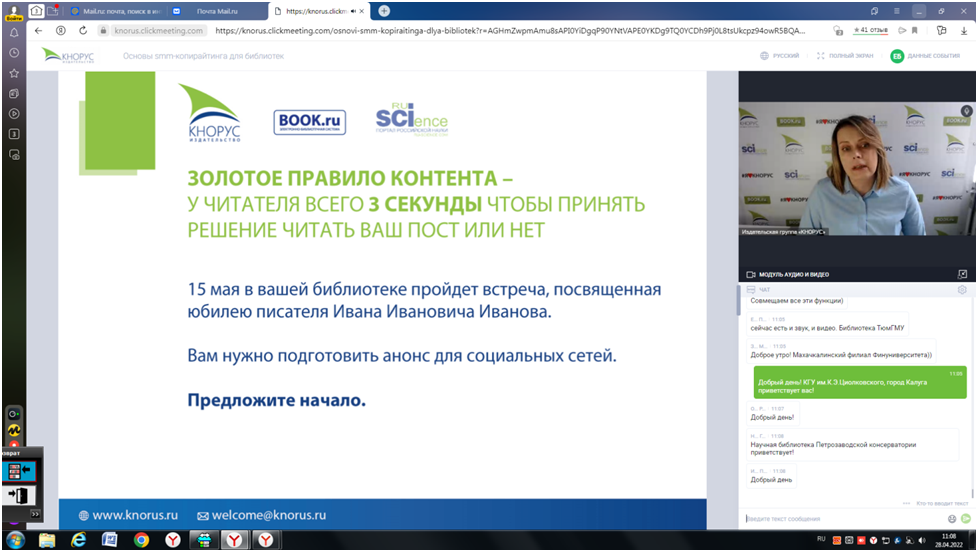Click the chat message input field
The image size is (978, 552).
point(842,518)
